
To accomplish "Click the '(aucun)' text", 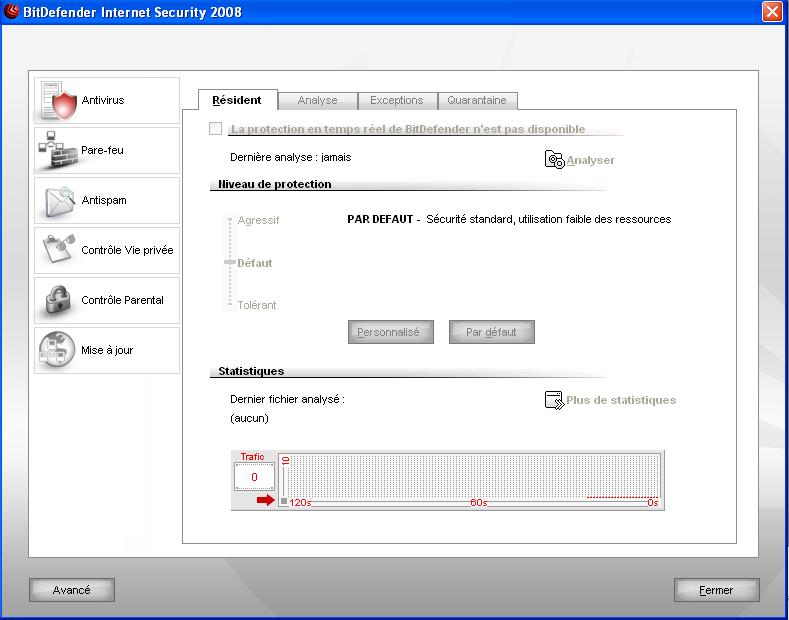I will (249, 418).
